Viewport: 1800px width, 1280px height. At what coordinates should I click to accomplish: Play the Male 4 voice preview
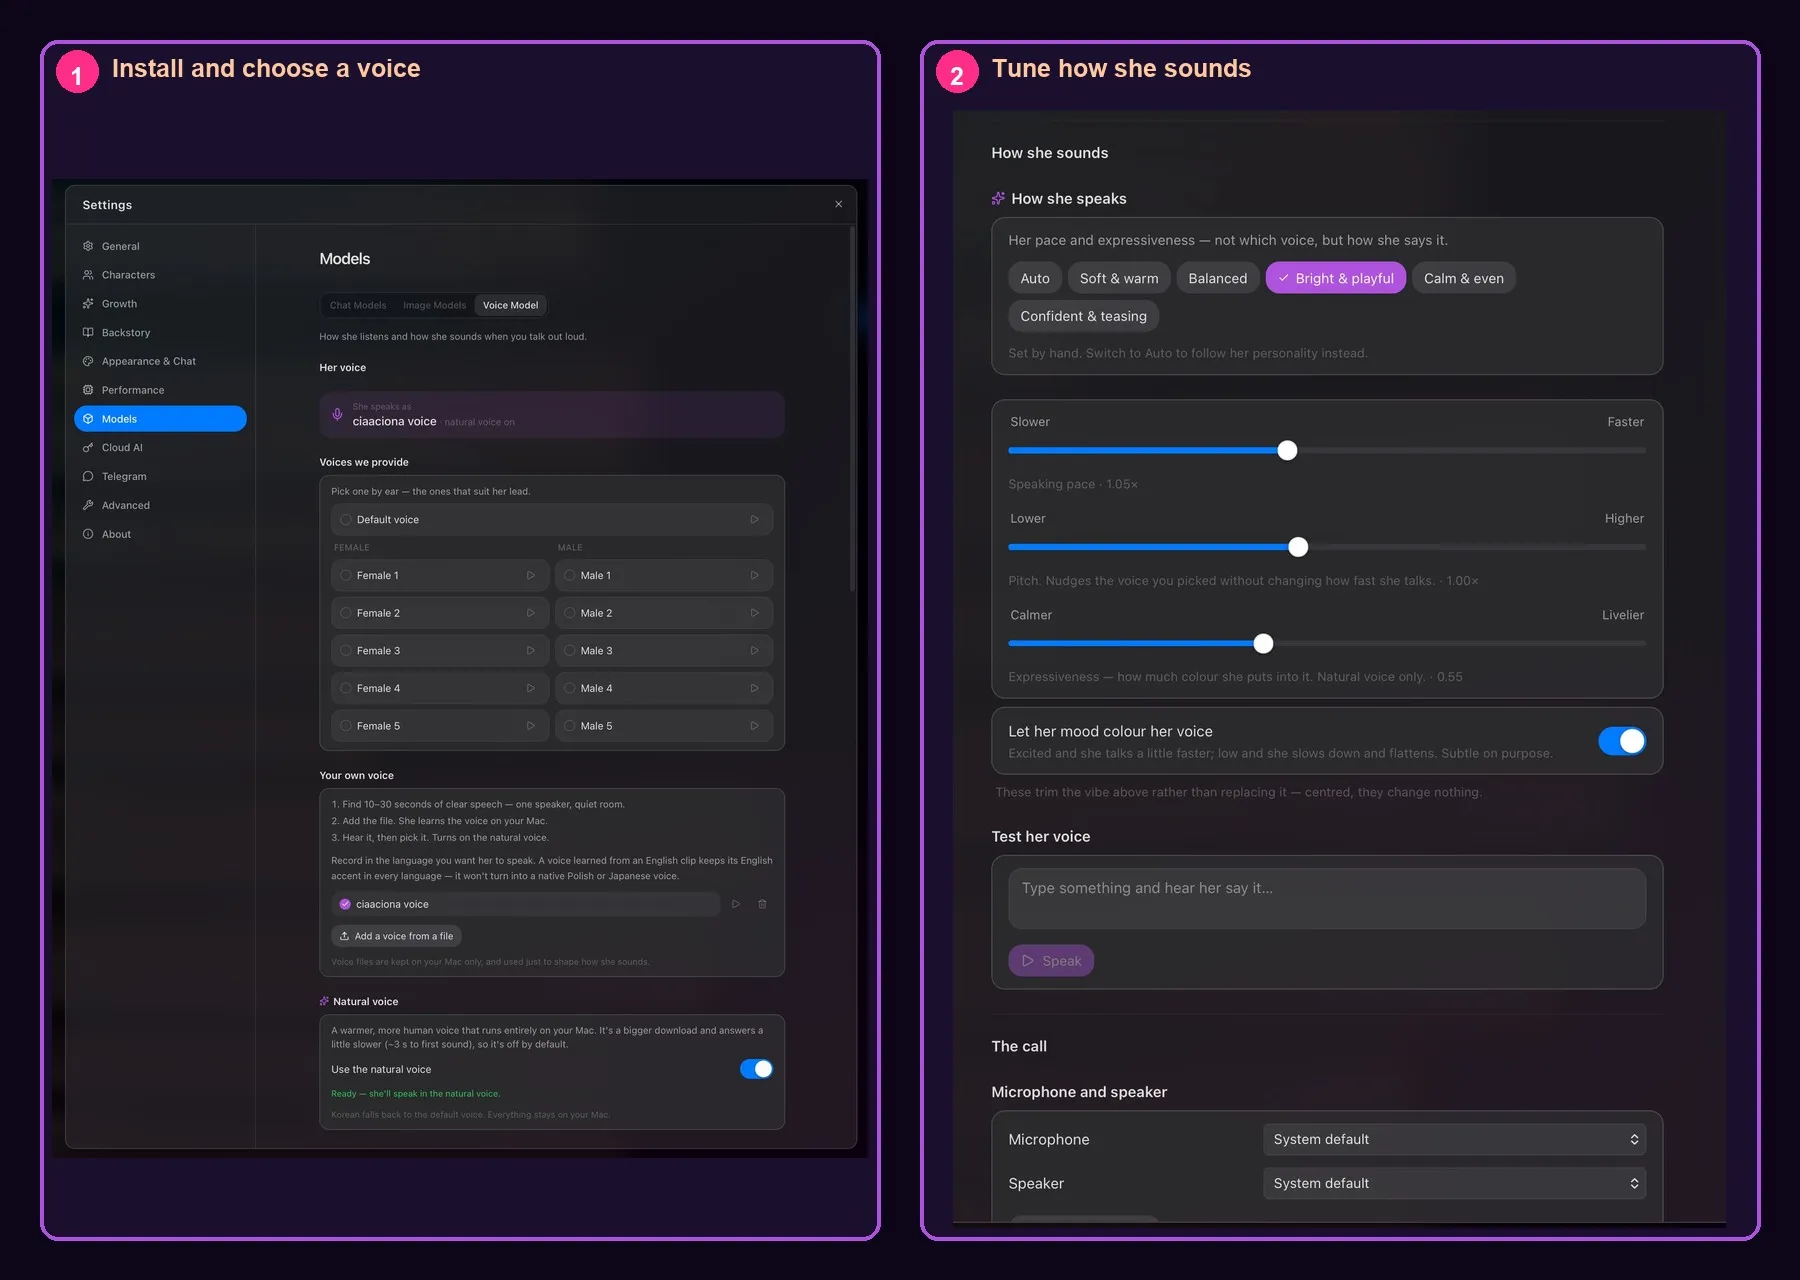pyautogui.click(x=755, y=689)
